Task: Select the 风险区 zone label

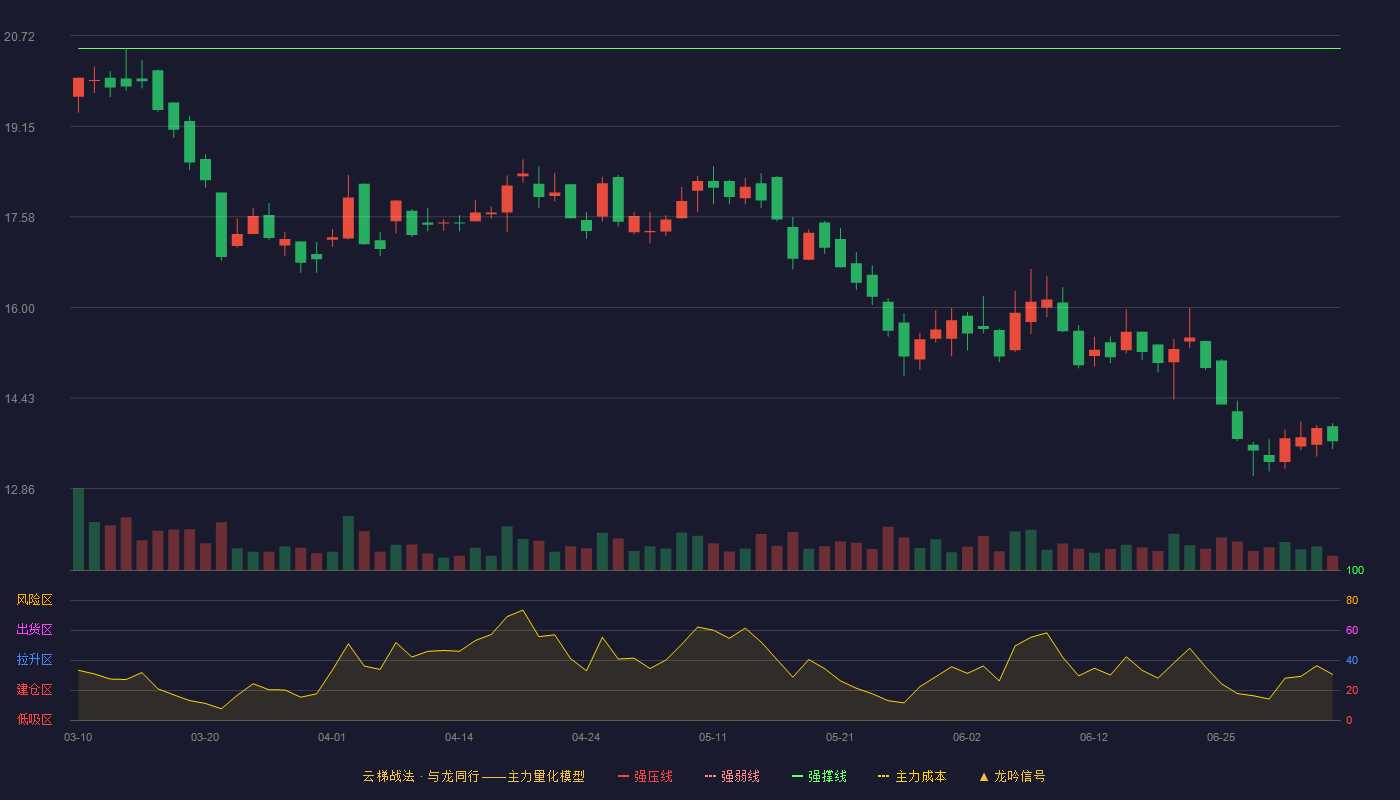Action: [x=34, y=600]
